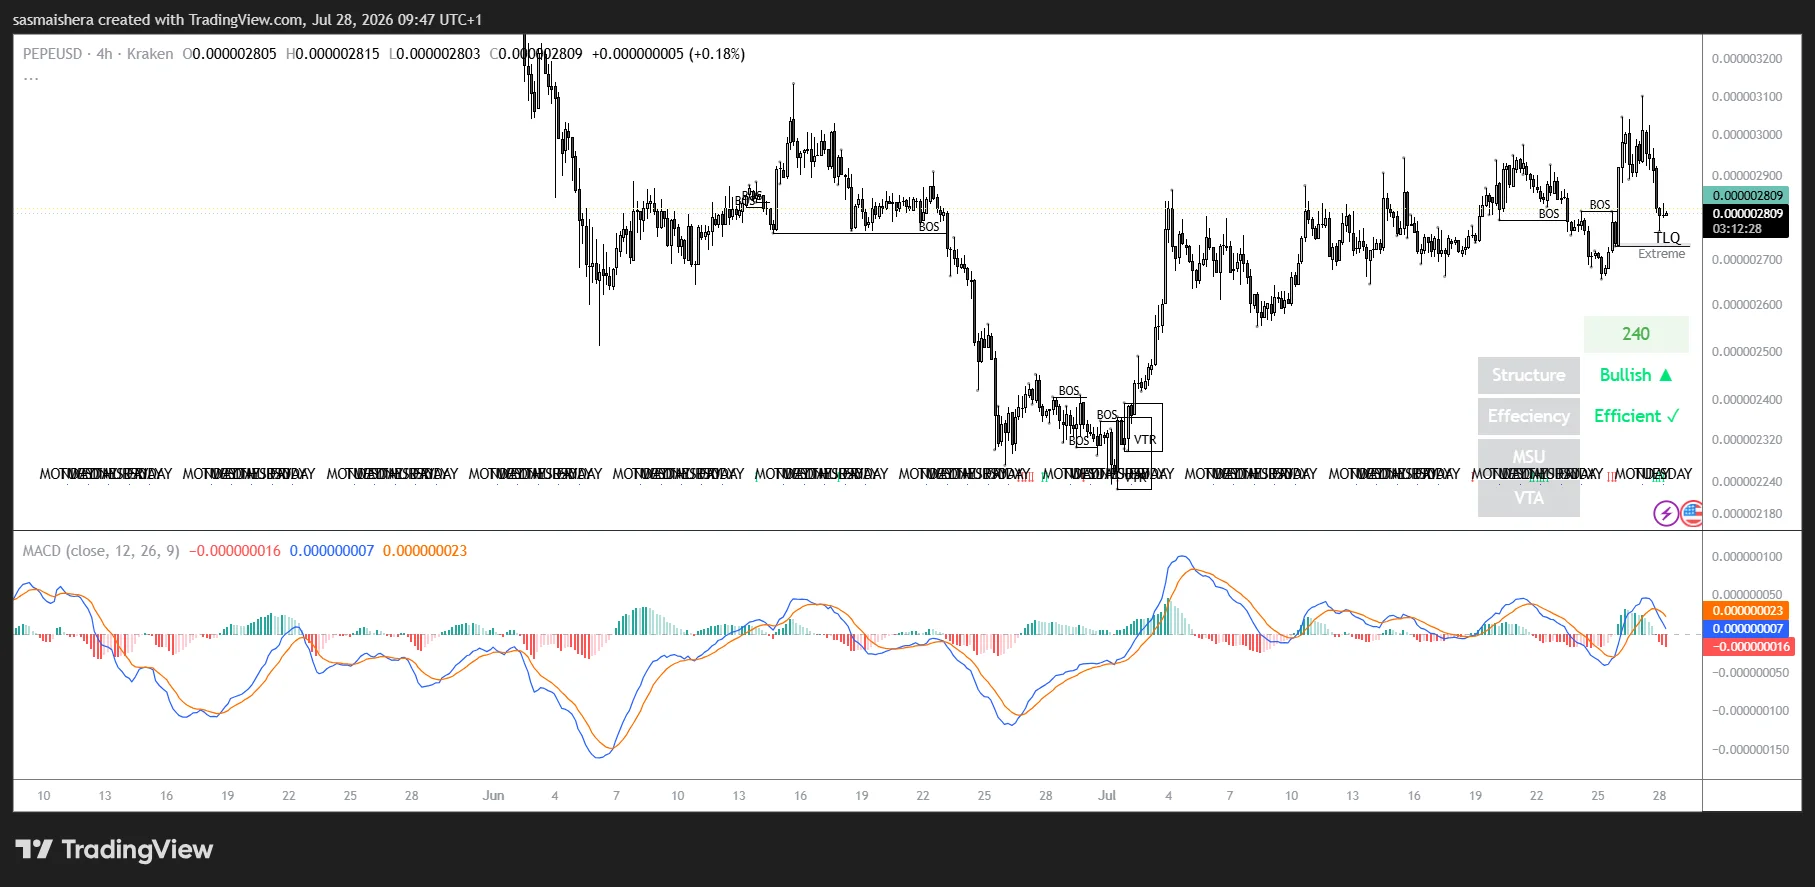
Task: Click the VTA table cell
Action: (1529, 498)
